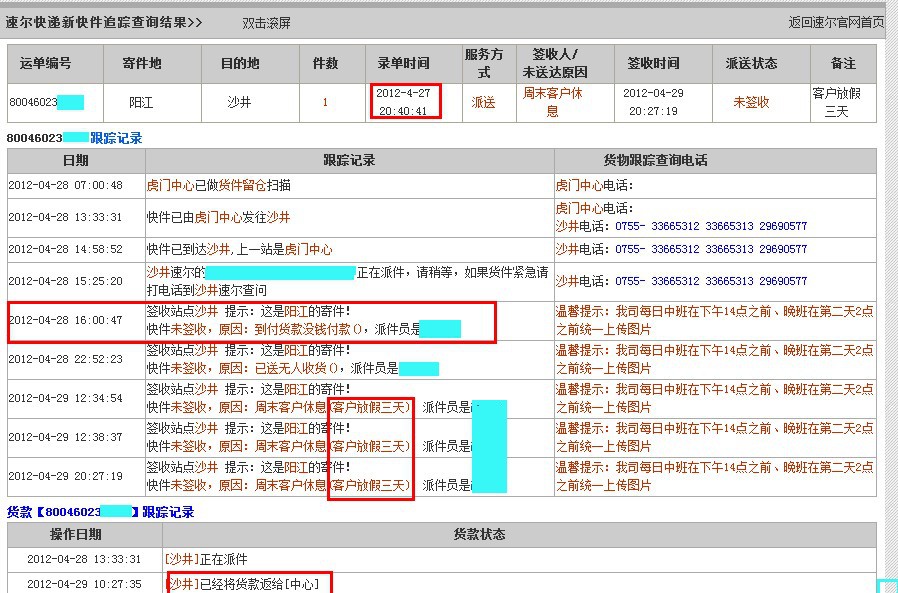Click the piece count 1 under 件数
This screenshot has height=593, width=898.
coord(325,103)
